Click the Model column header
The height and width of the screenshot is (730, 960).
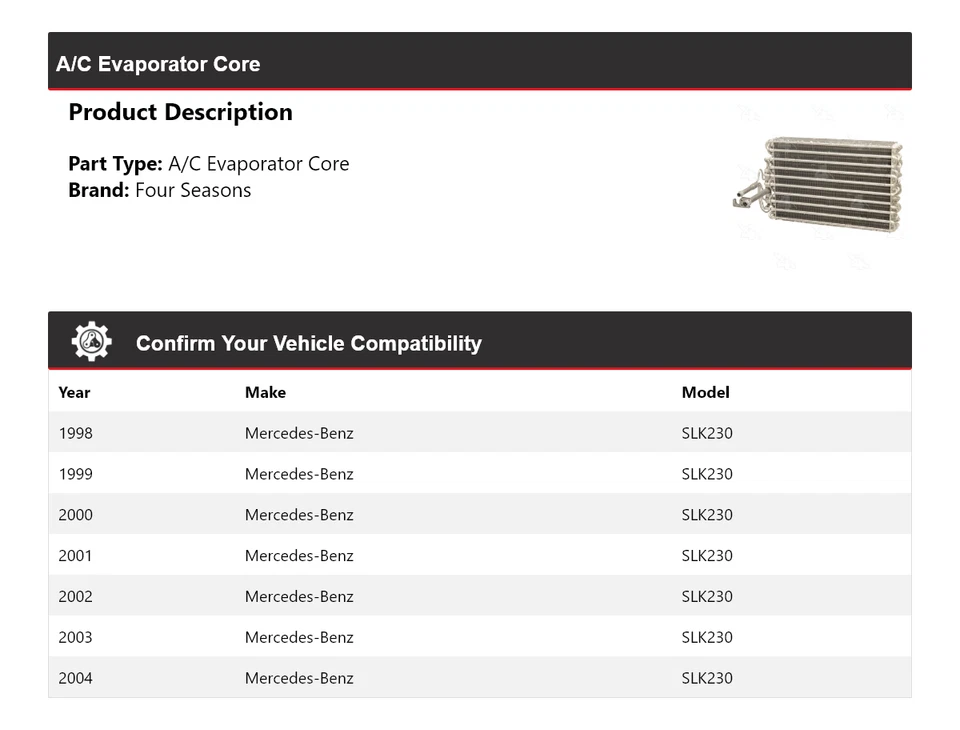pyautogui.click(x=705, y=392)
